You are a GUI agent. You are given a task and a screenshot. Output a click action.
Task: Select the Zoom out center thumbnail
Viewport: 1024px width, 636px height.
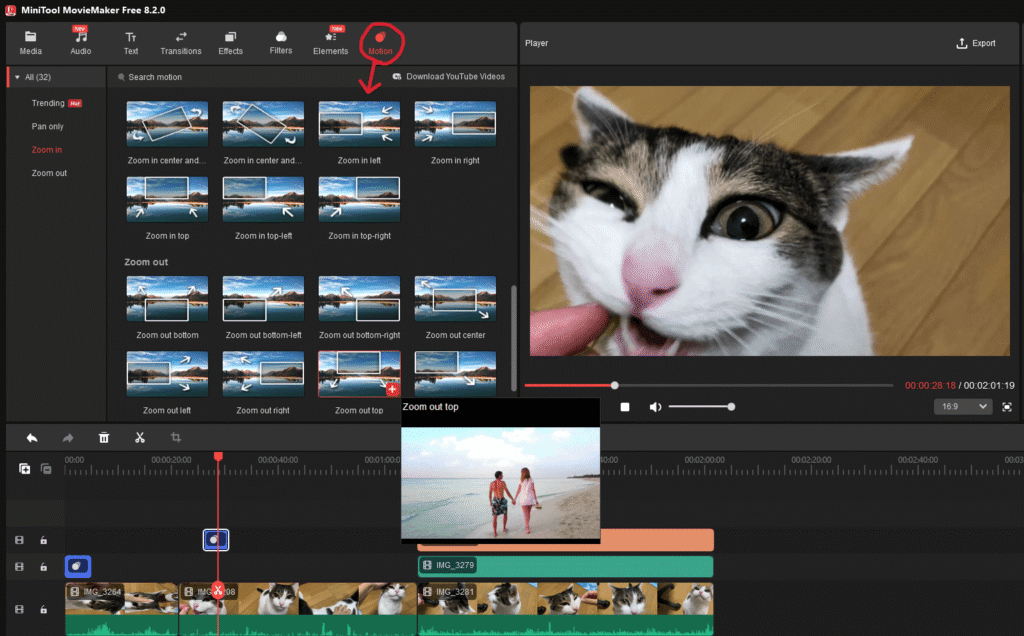[455, 299]
